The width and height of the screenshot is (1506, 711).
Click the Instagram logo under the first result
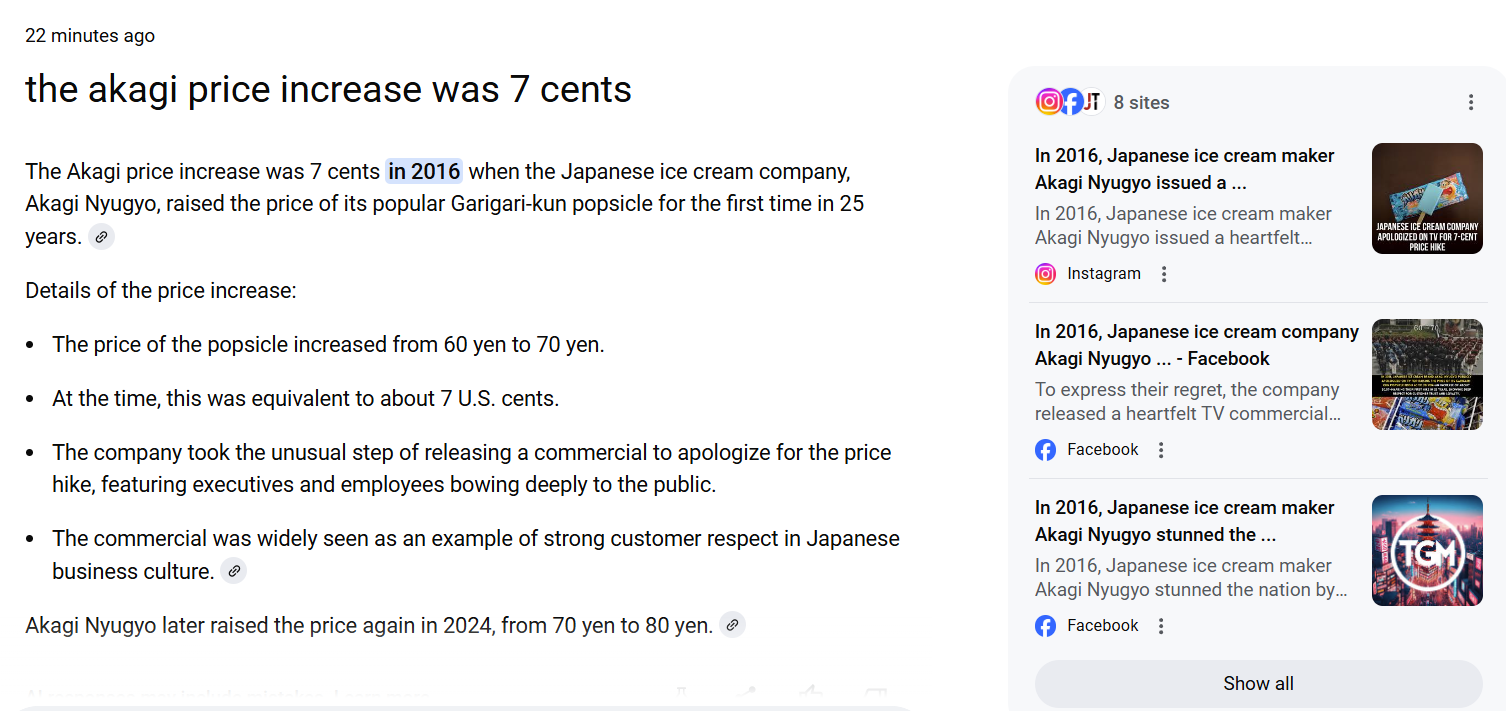1045,274
